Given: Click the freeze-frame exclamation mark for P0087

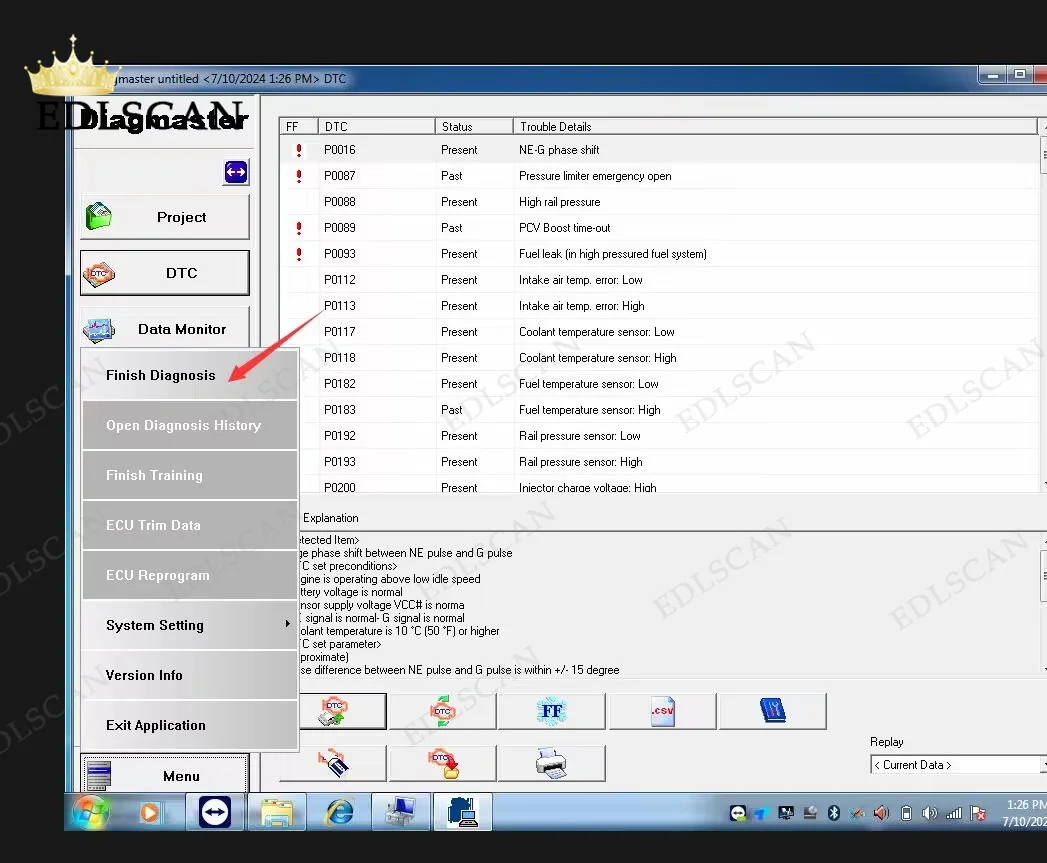Looking at the screenshot, I should [x=298, y=176].
